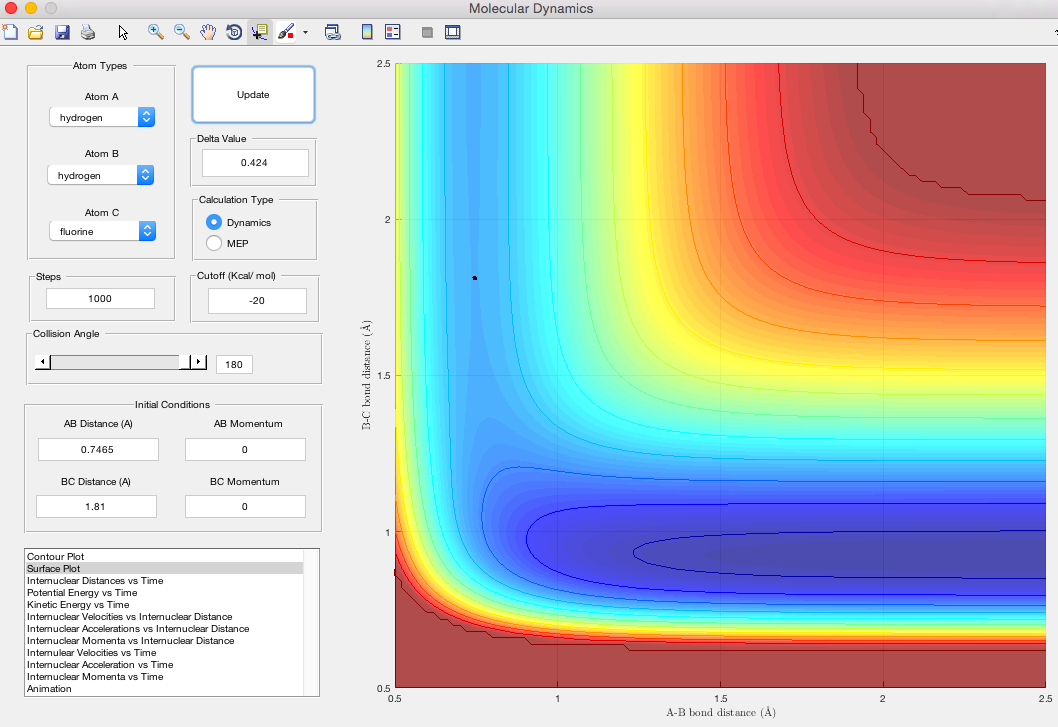This screenshot has width=1058, height=727.
Task: Enable the Rotate 3D tool
Action: pos(233,32)
